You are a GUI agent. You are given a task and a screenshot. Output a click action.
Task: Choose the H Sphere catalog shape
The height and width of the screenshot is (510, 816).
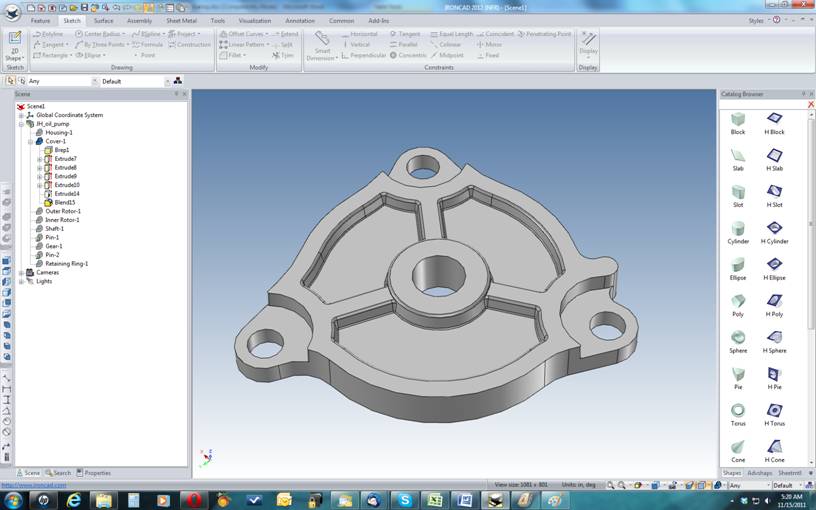775,337
